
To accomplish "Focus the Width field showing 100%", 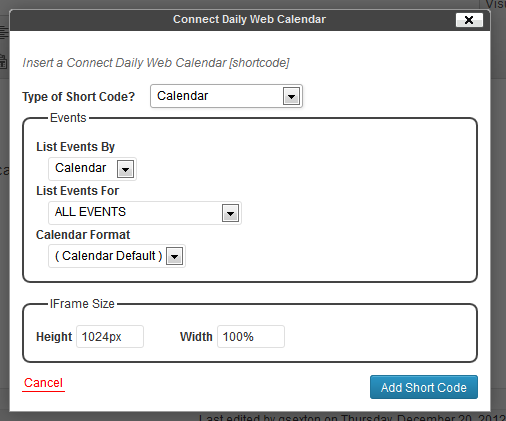I will click(251, 337).
